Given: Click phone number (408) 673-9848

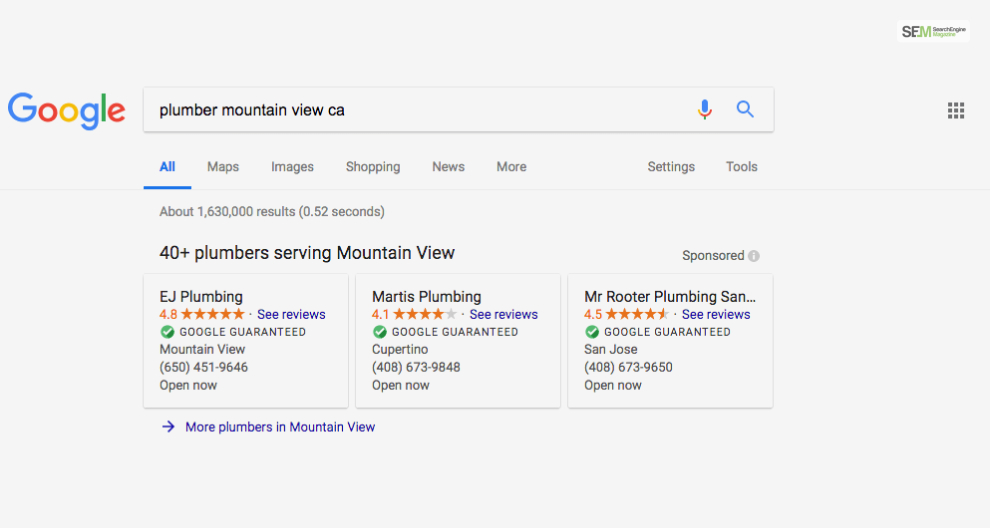Looking at the screenshot, I should click(x=416, y=368).
